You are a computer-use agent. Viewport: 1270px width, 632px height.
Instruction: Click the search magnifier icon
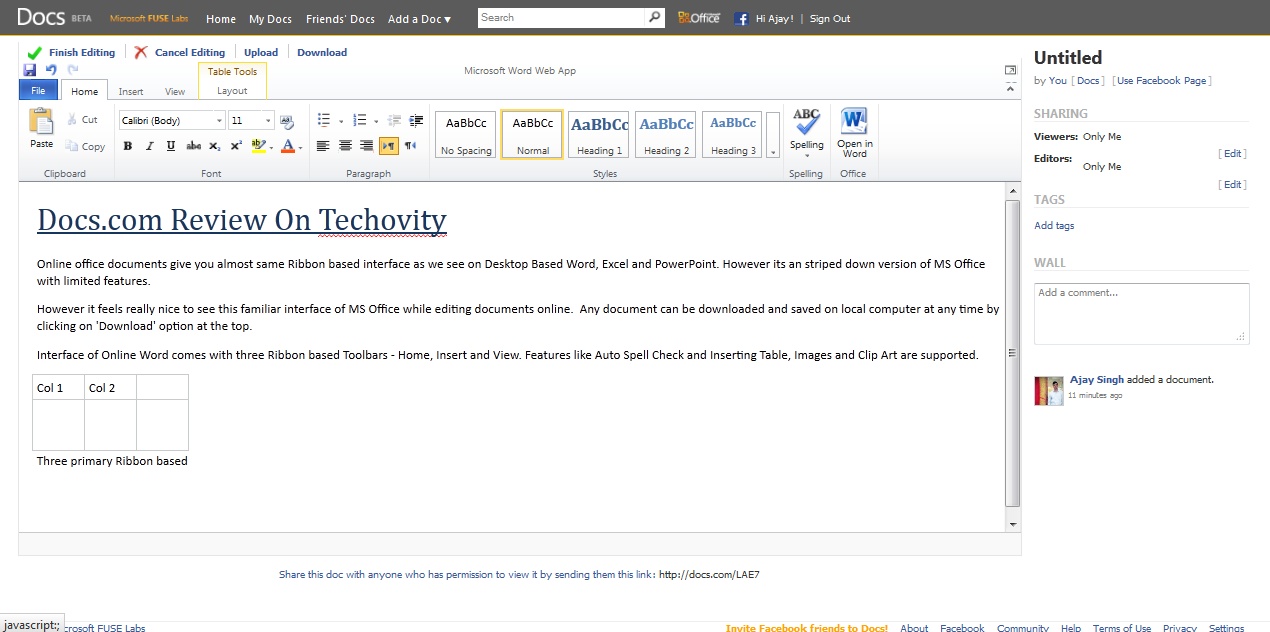(x=655, y=17)
